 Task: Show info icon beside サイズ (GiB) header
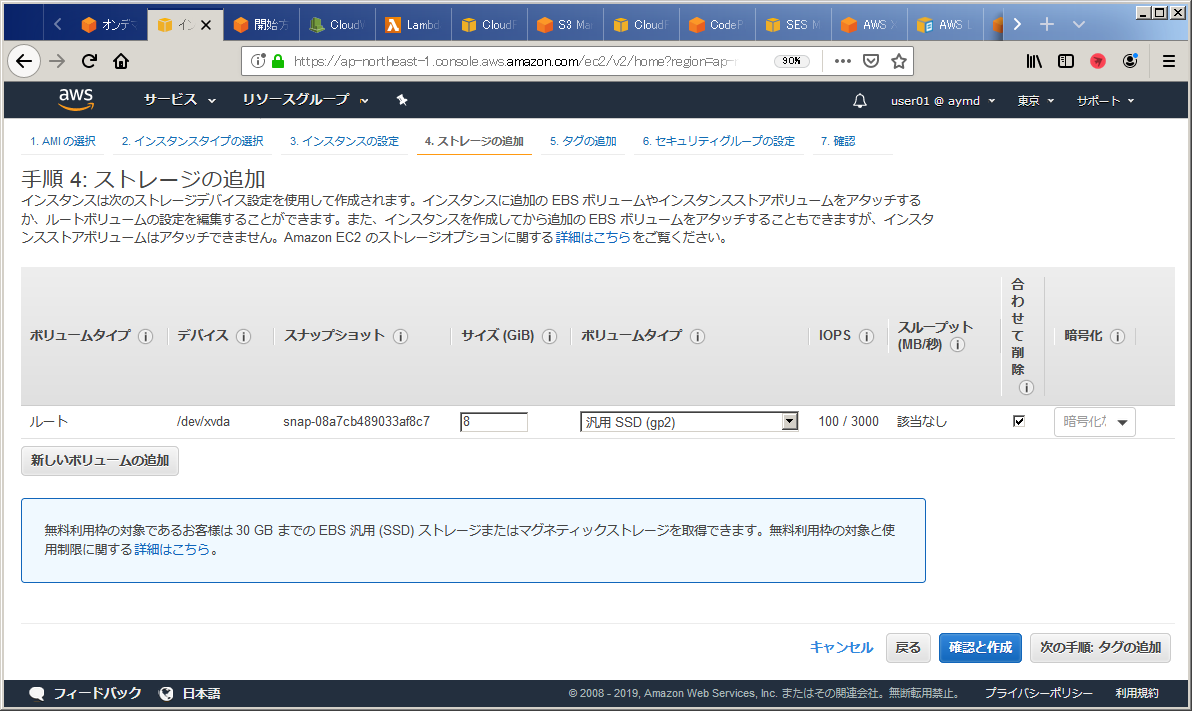click(x=550, y=336)
